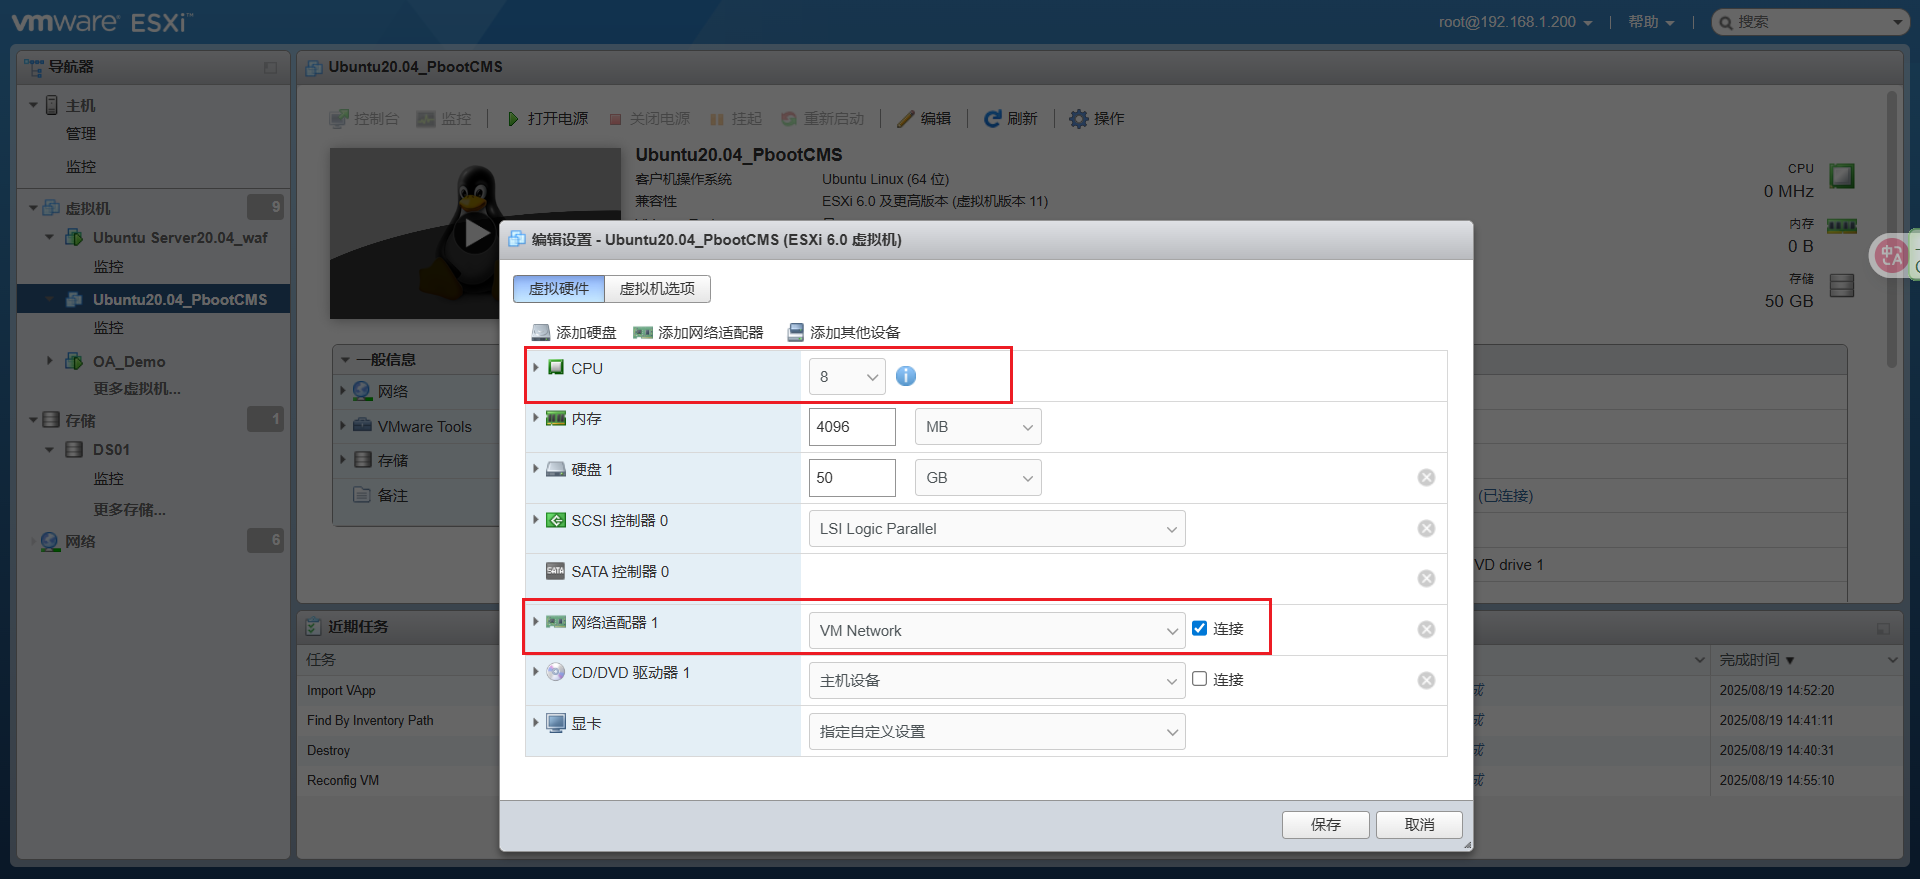Select Ubuntu Server20.04_waf in navigator
1920x879 pixels.
180,238
